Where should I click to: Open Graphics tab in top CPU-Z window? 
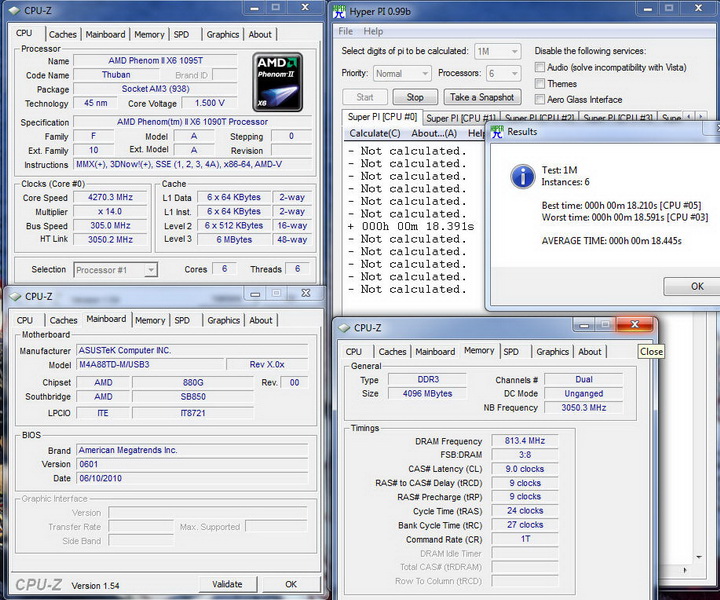click(223, 34)
